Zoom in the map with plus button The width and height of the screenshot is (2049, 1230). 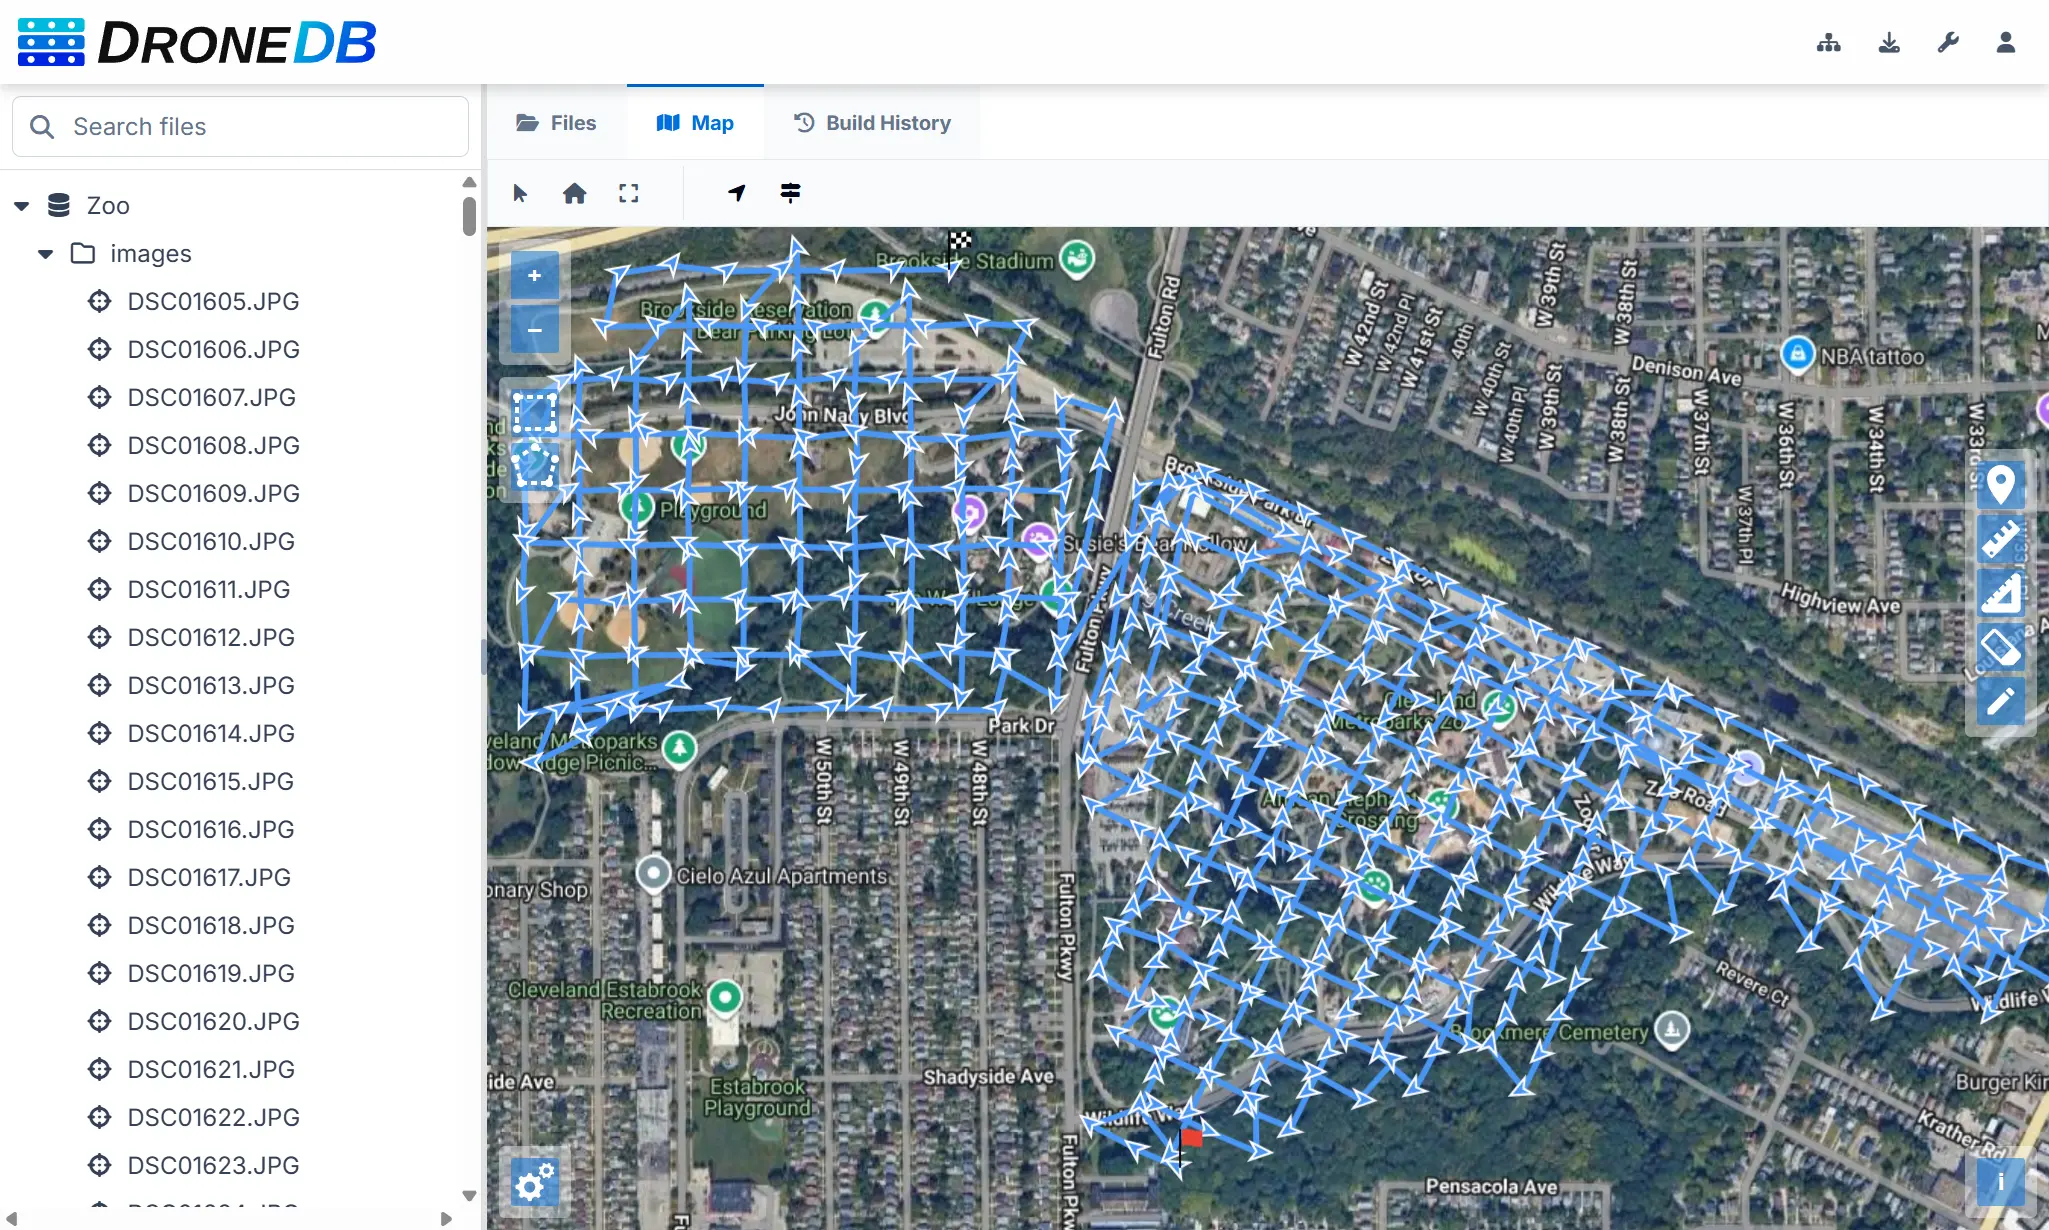[x=535, y=276]
